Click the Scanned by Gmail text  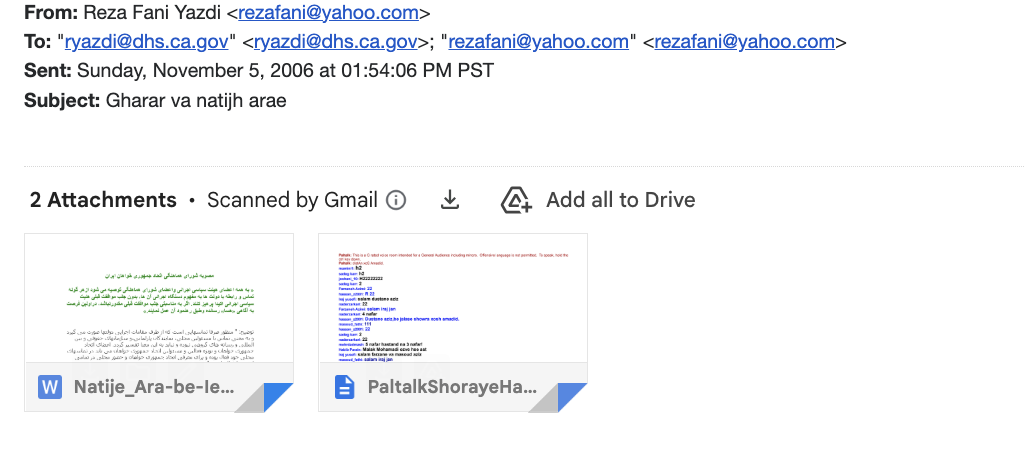(x=292, y=200)
